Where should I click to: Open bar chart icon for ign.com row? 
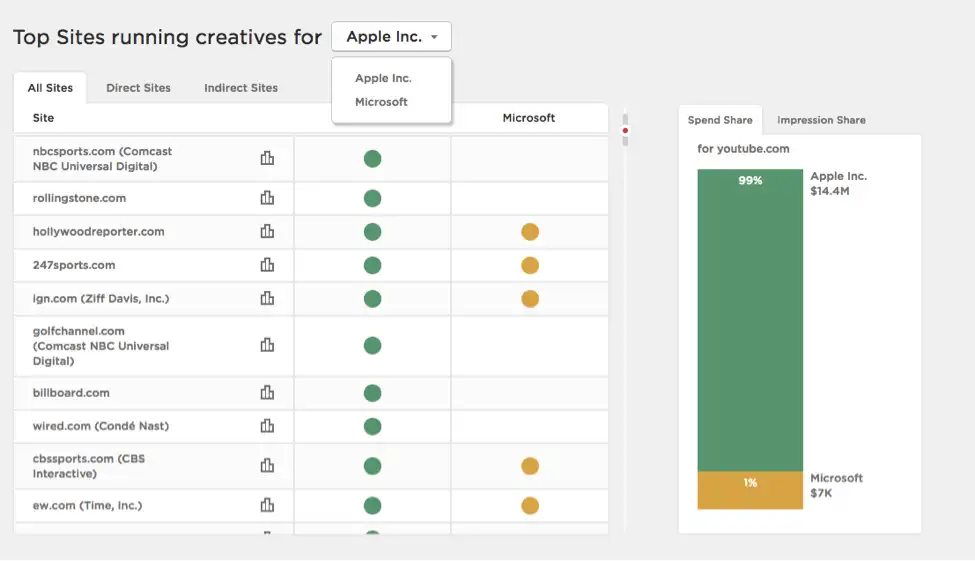coord(267,298)
